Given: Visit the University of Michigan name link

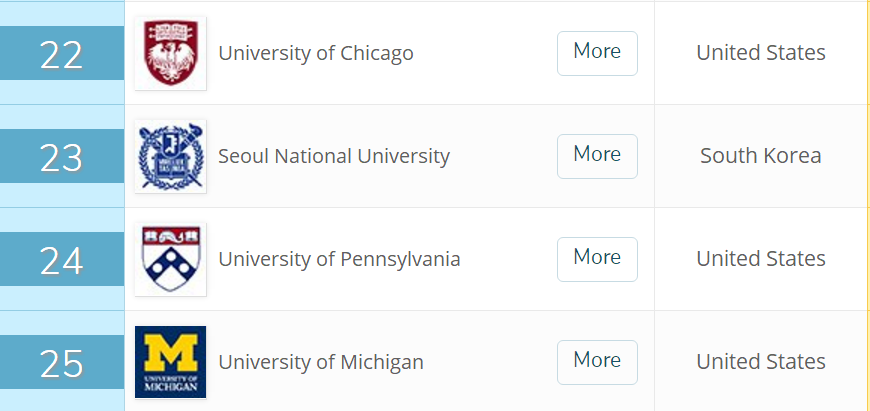Looking at the screenshot, I should (x=321, y=362).
